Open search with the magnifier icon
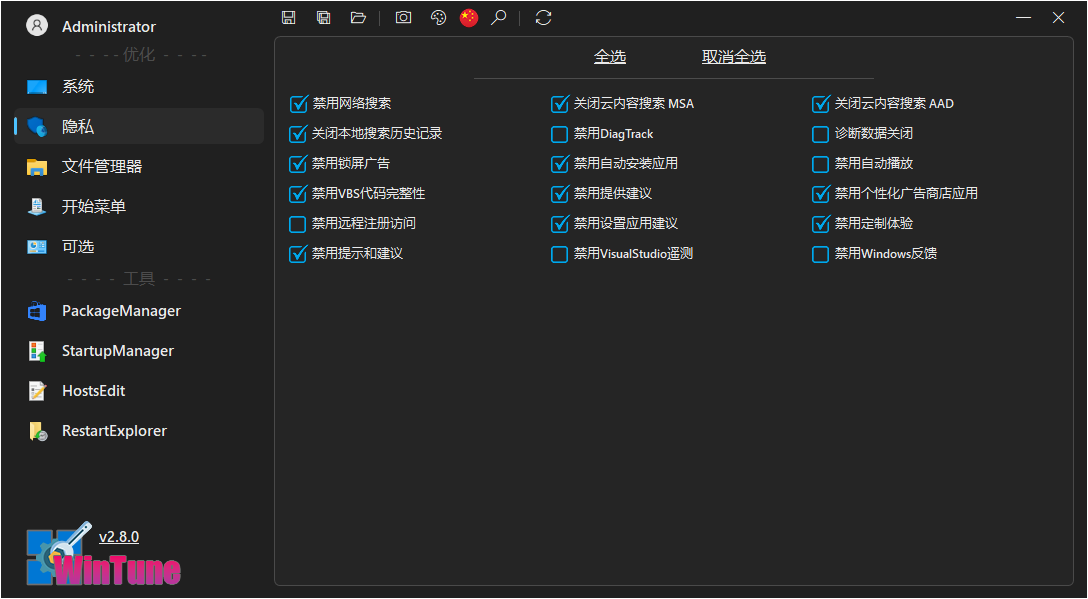This screenshot has height=599, width=1088. 499,17
